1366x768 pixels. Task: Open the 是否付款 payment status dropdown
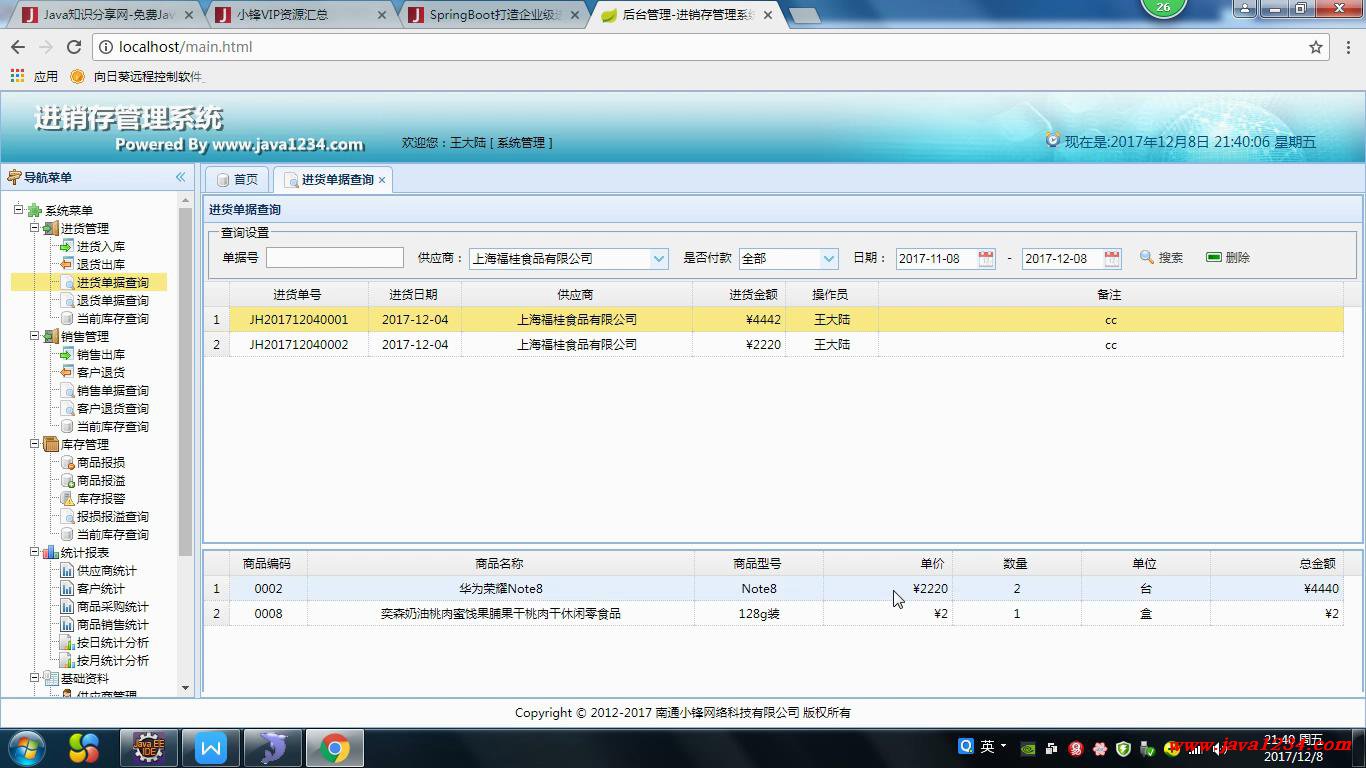[x=829, y=258]
